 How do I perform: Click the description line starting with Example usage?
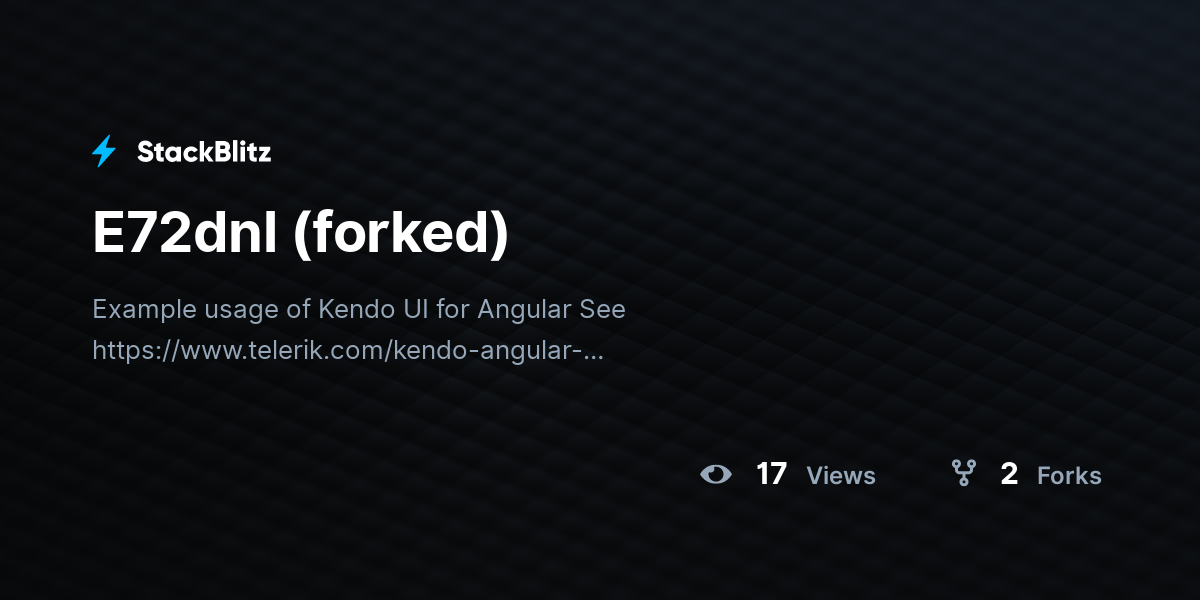point(359,309)
